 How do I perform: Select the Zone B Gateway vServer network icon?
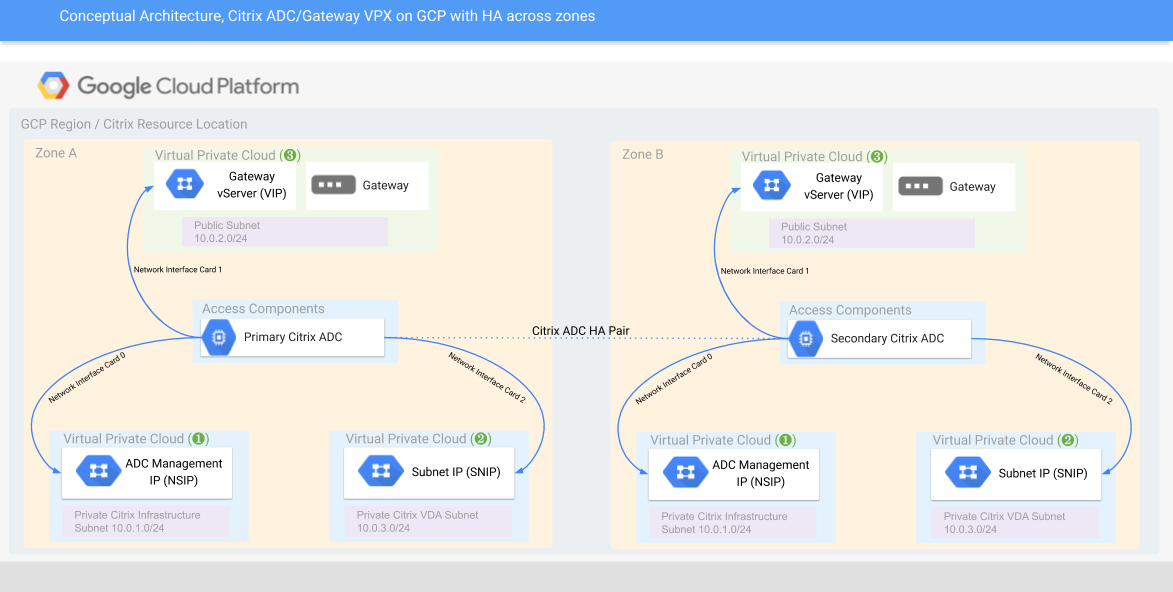tap(771, 186)
